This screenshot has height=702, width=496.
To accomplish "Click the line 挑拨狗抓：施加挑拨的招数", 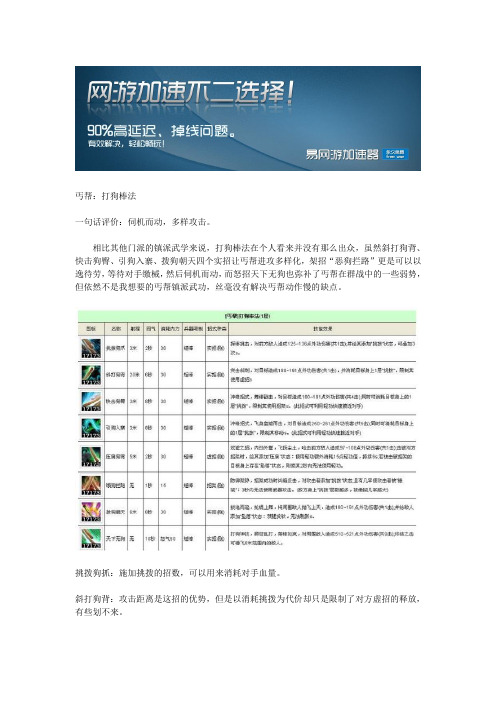I will 178,573.
